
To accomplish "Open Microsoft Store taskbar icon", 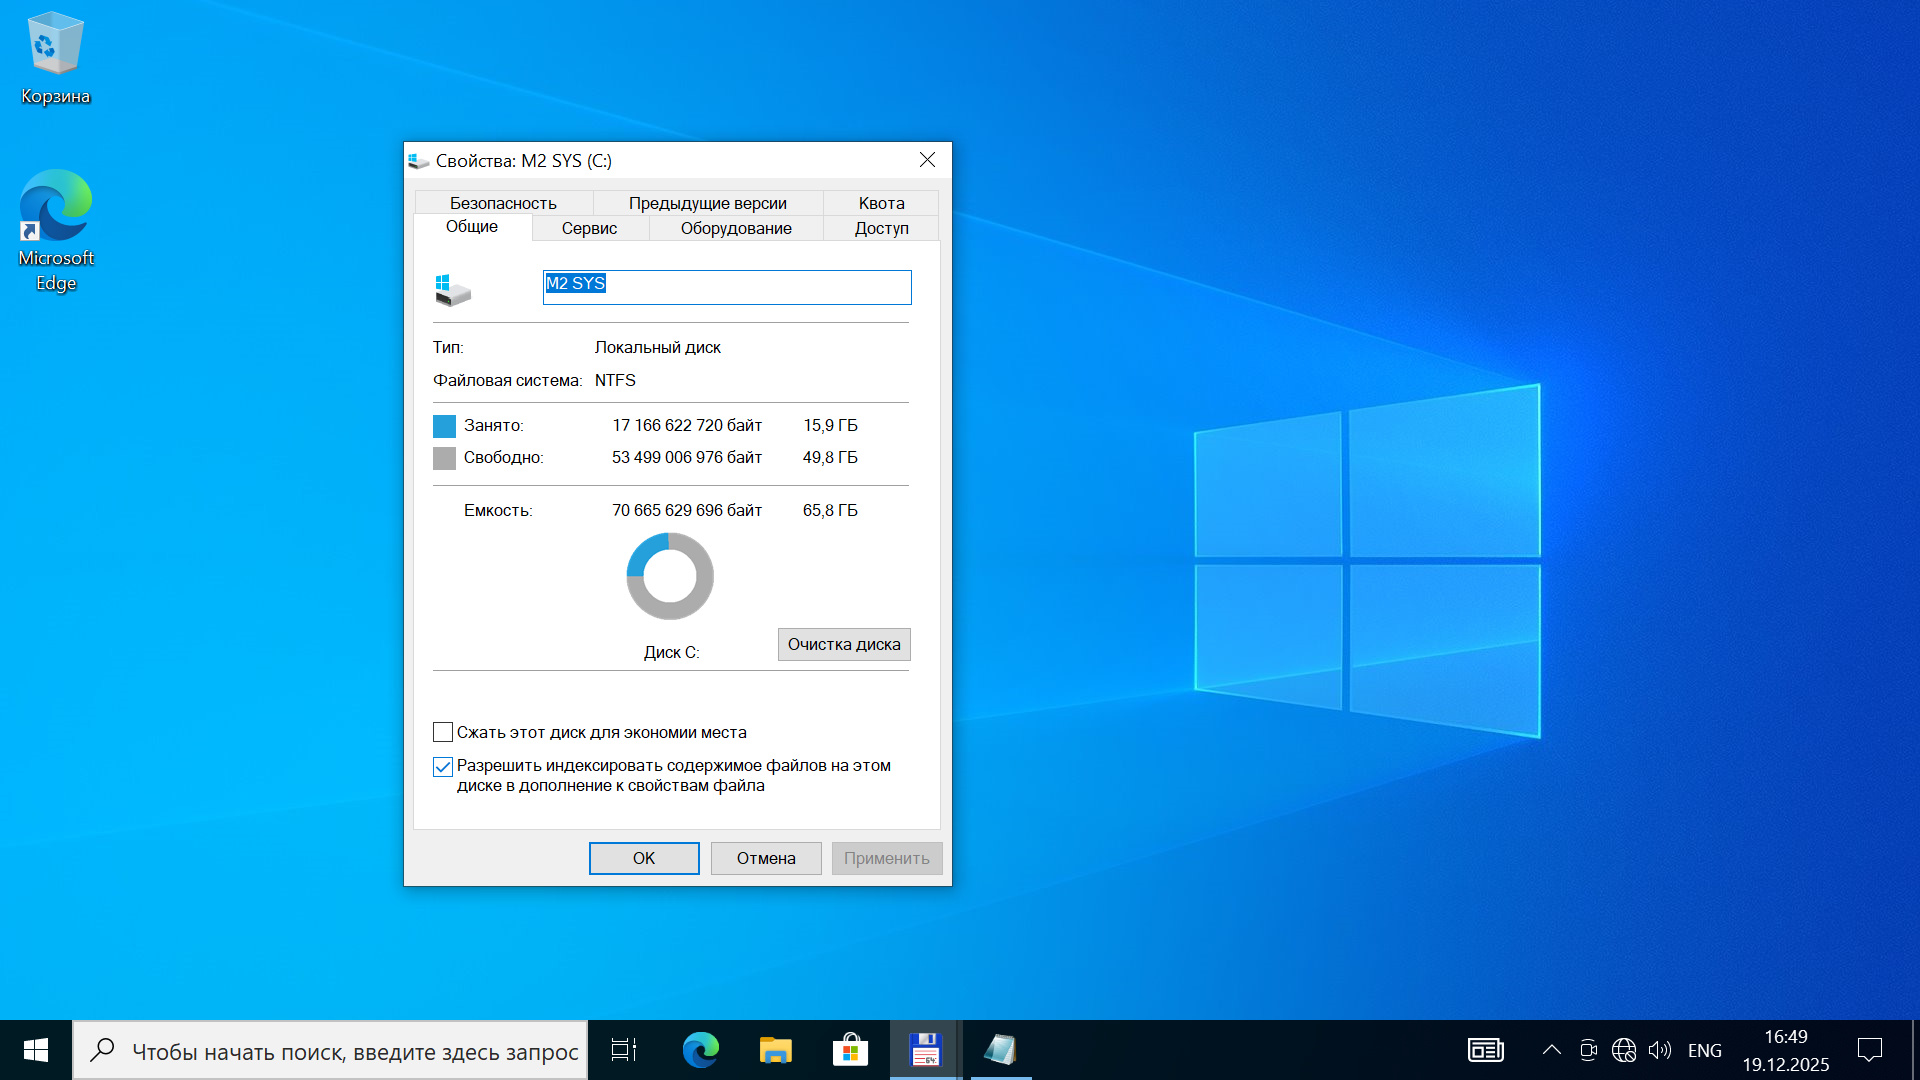I will [850, 1050].
